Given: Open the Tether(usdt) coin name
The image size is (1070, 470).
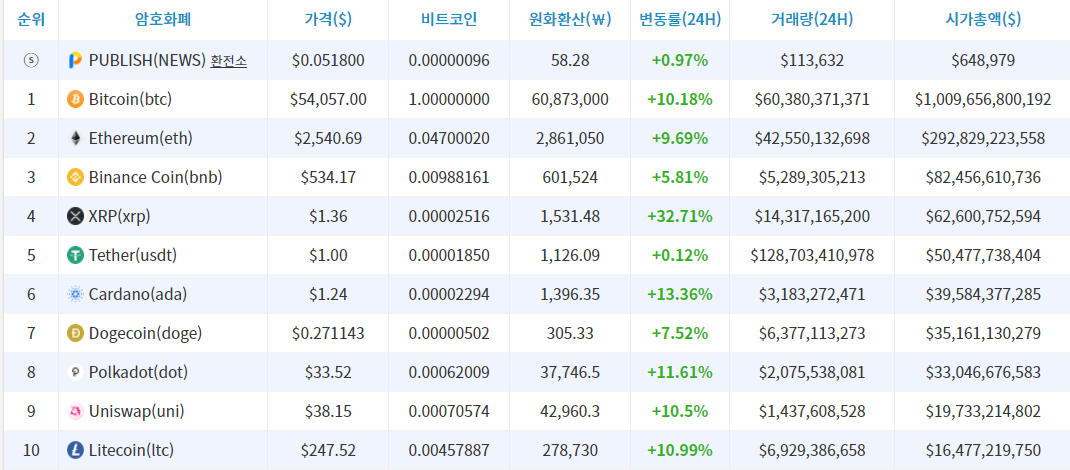Looking at the screenshot, I should pos(132,256).
